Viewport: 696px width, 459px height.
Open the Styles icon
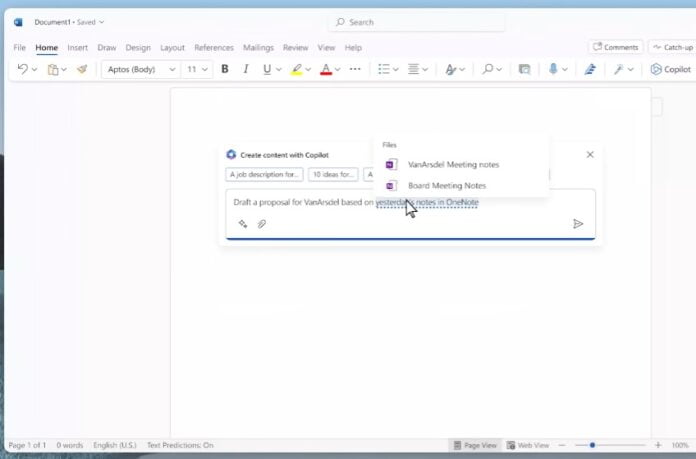(x=451, y=69)
